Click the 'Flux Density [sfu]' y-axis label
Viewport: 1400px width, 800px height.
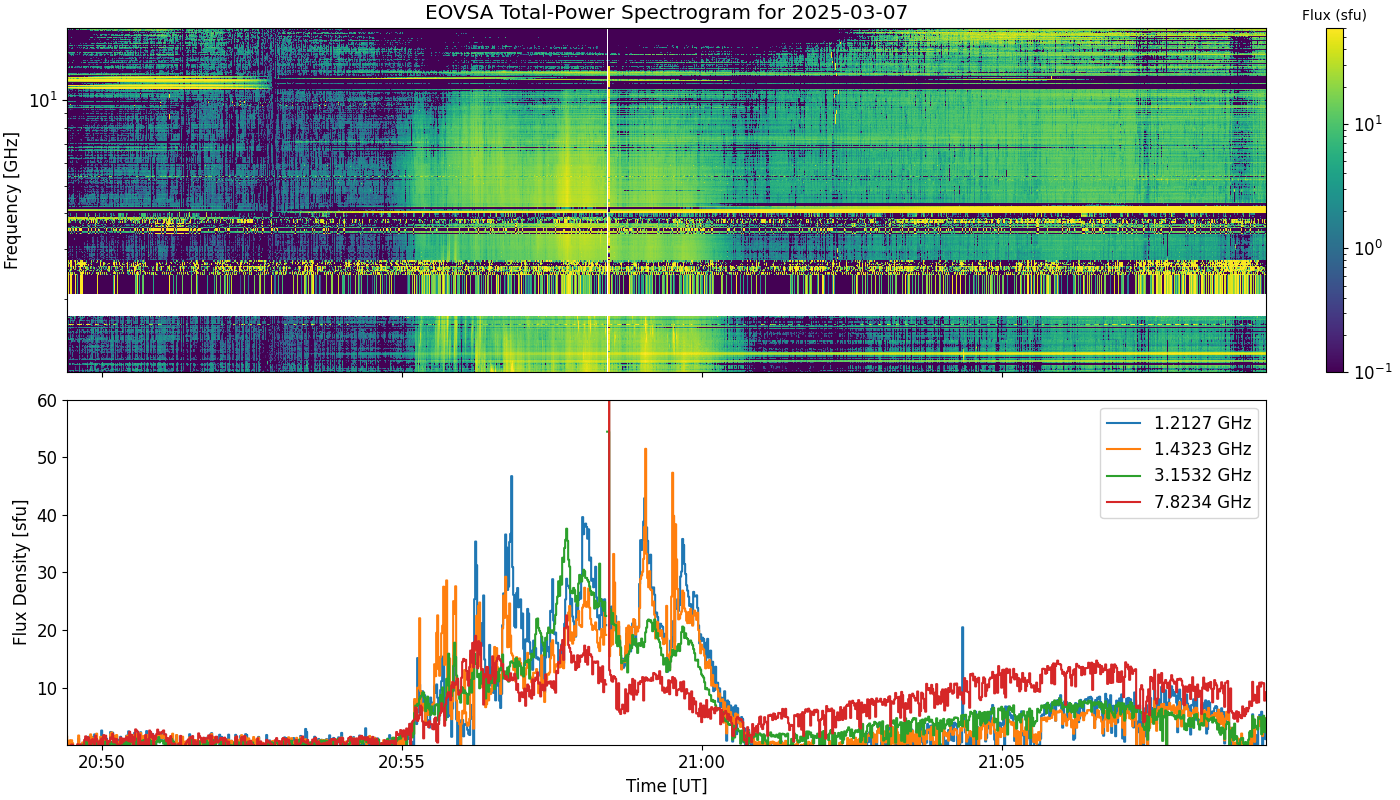tap(20, 572)
